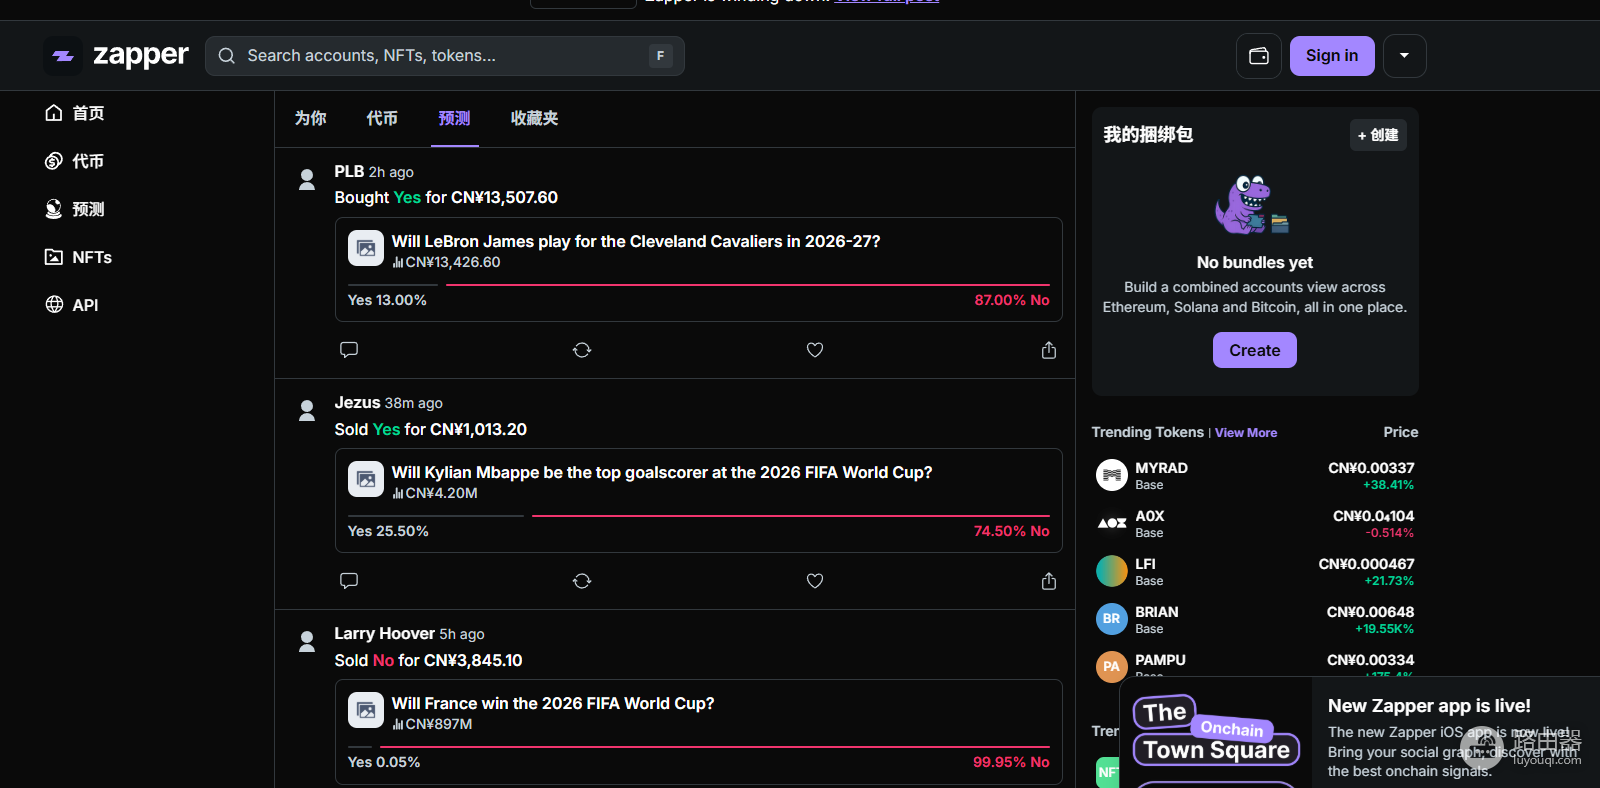
Task: Open the wallet icon button beside Sign in
Action: [x=1259, y=56]
